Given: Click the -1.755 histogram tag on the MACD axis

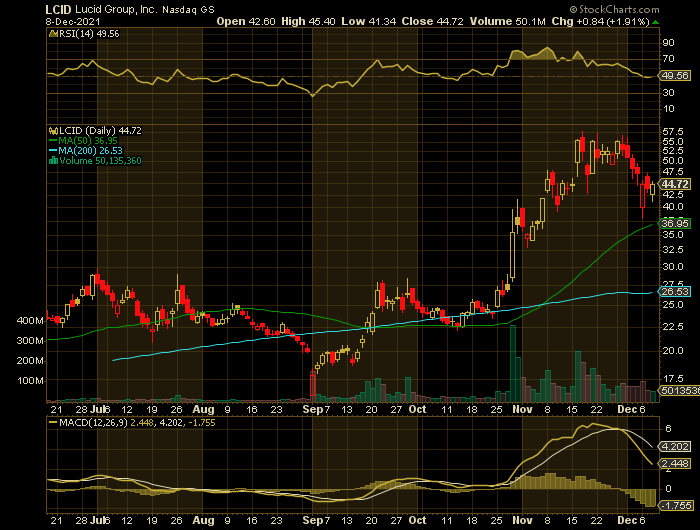Looking at the screenshot, I should click(x=676, y=505).
